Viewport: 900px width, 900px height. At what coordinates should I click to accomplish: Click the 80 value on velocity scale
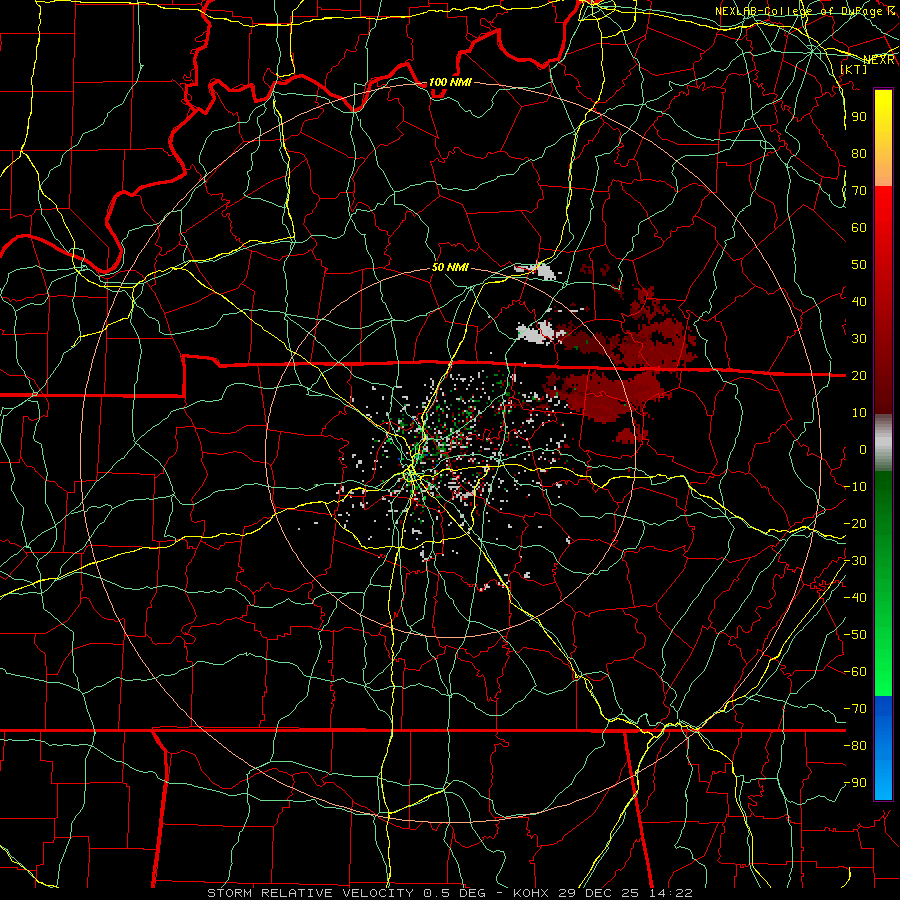(859, 153)
